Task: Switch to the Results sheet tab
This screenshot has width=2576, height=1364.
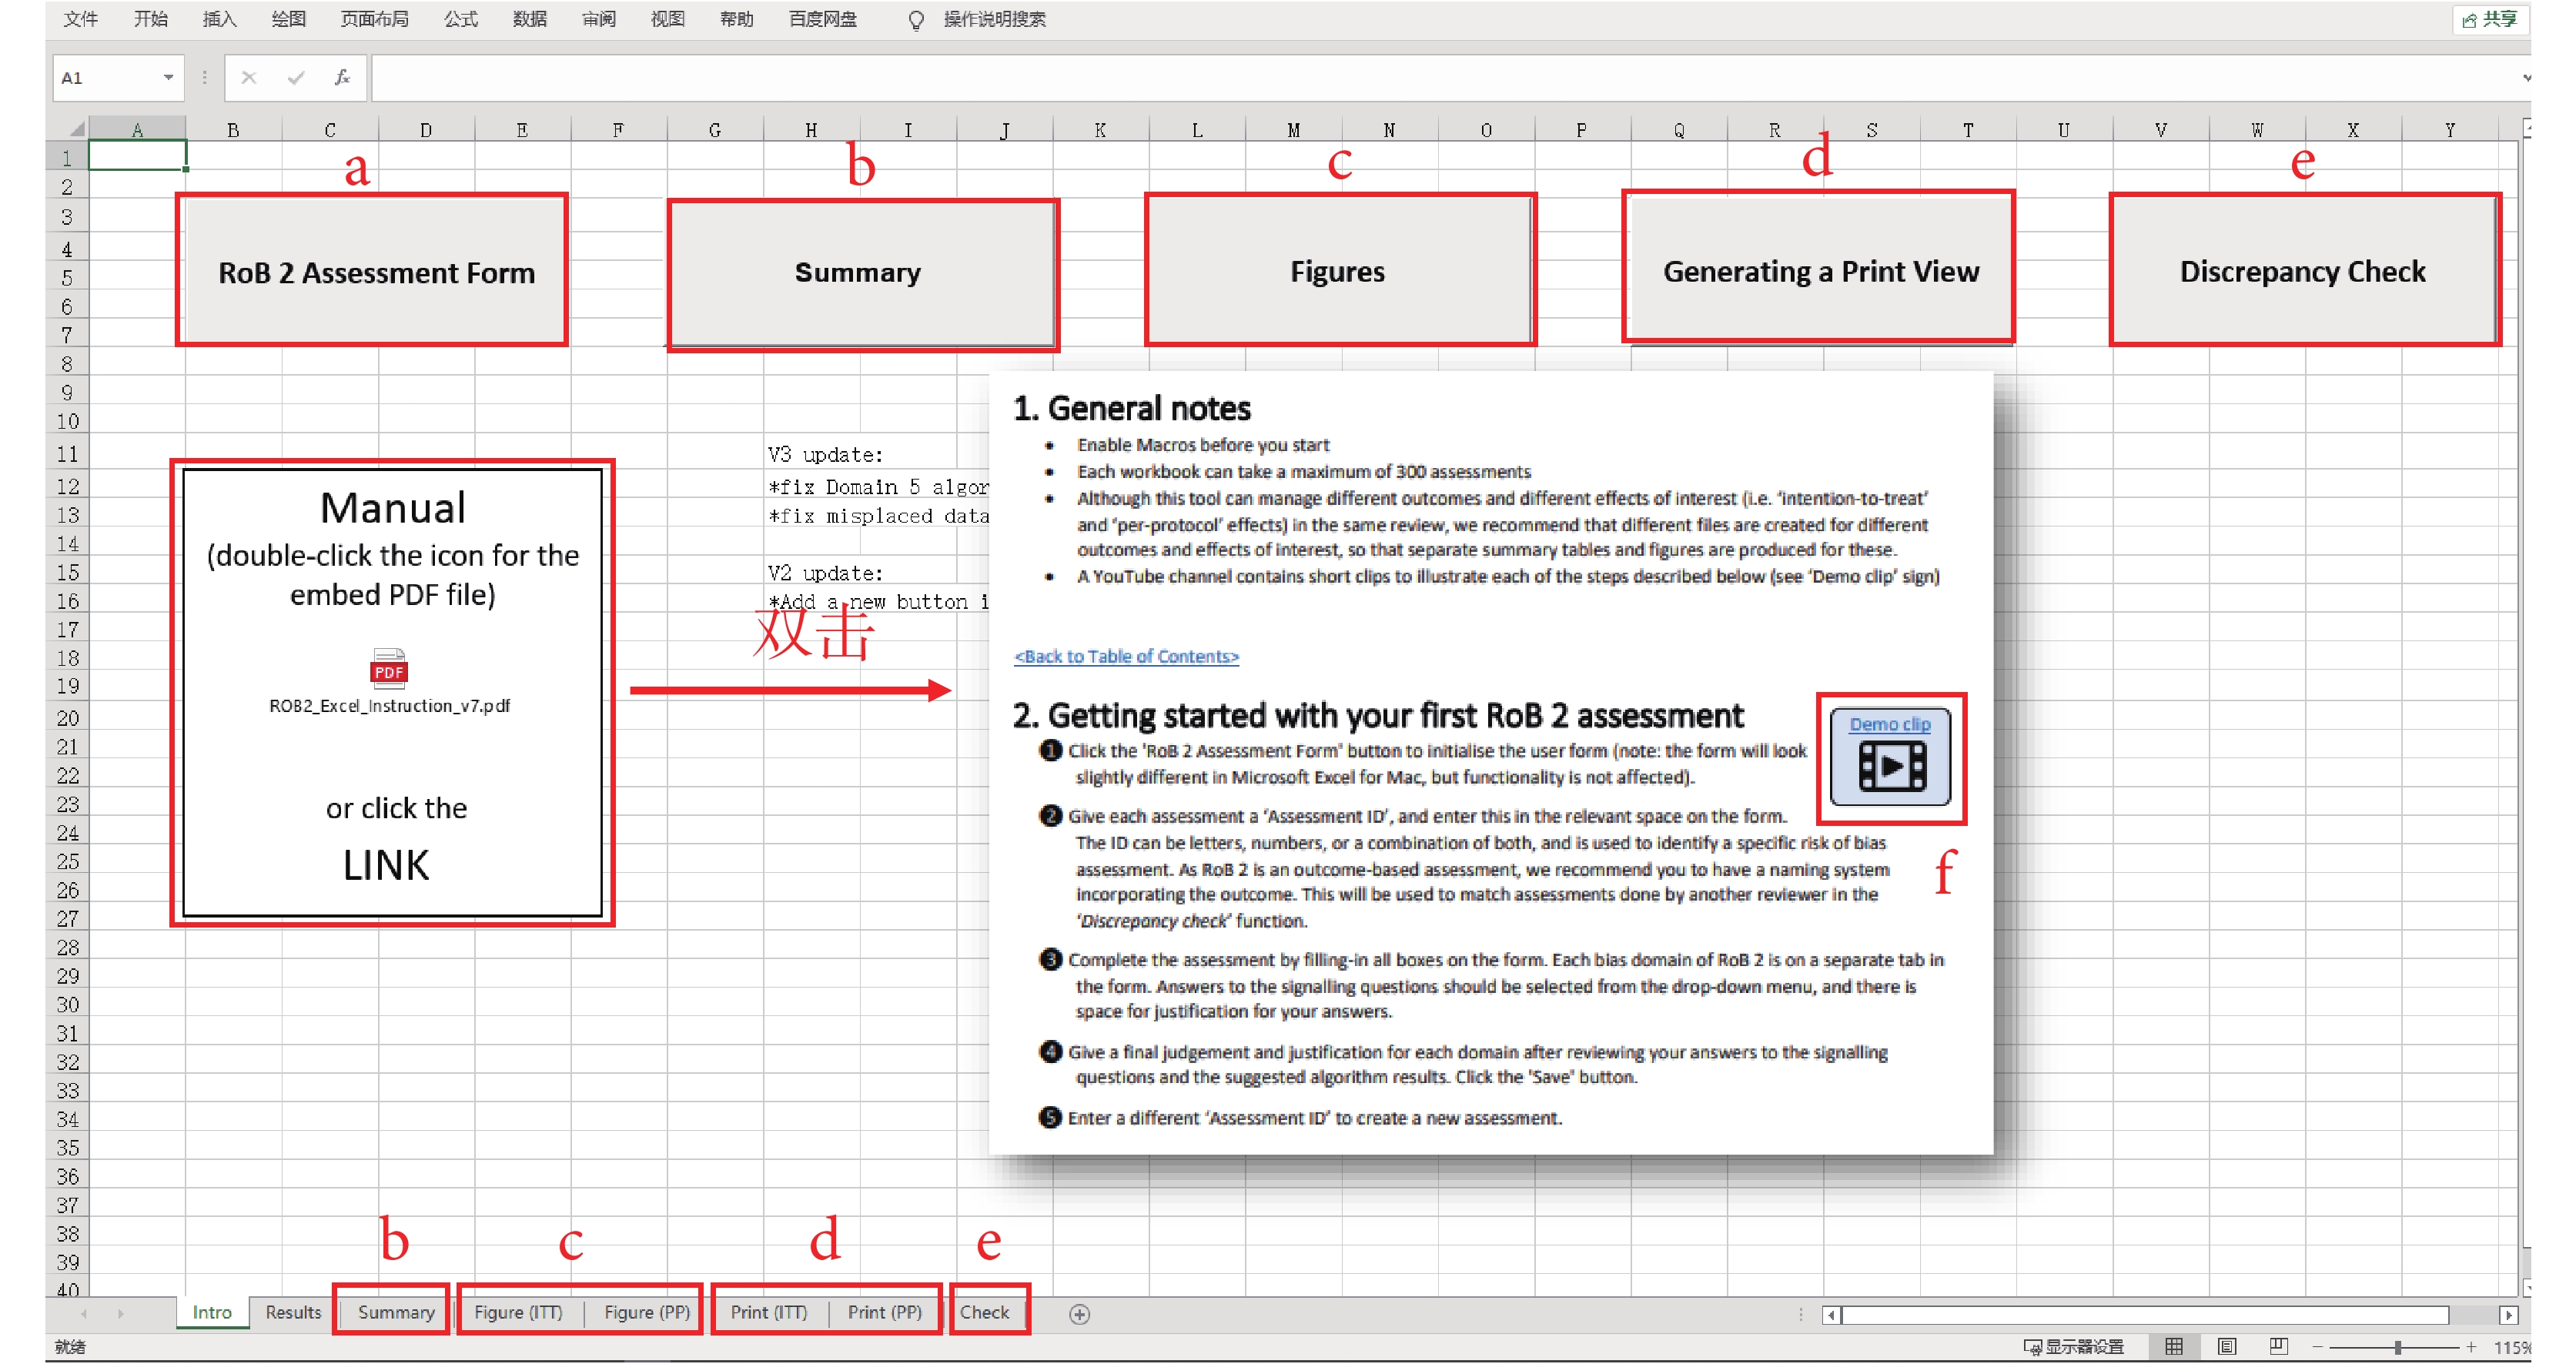Action: (x=293, y=1312)
